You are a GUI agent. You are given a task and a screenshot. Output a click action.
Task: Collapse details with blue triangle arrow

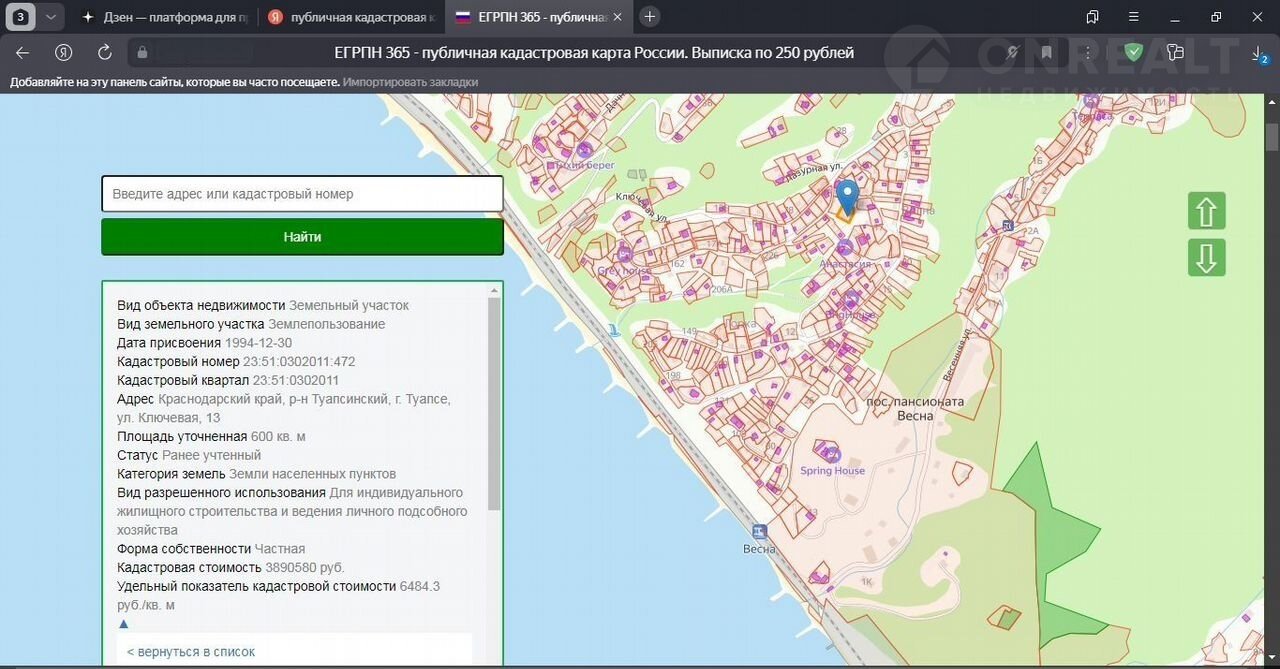[124, 624]
